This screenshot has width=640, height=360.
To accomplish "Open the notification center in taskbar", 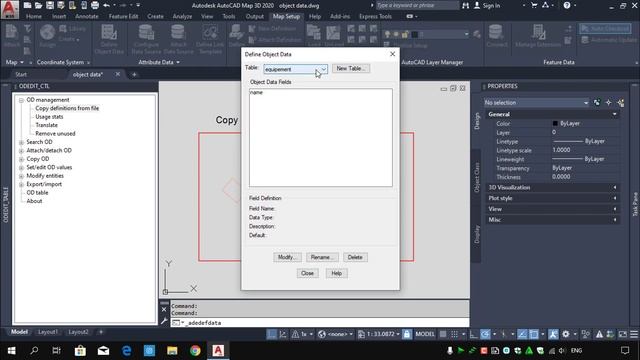I will point(625,350).
